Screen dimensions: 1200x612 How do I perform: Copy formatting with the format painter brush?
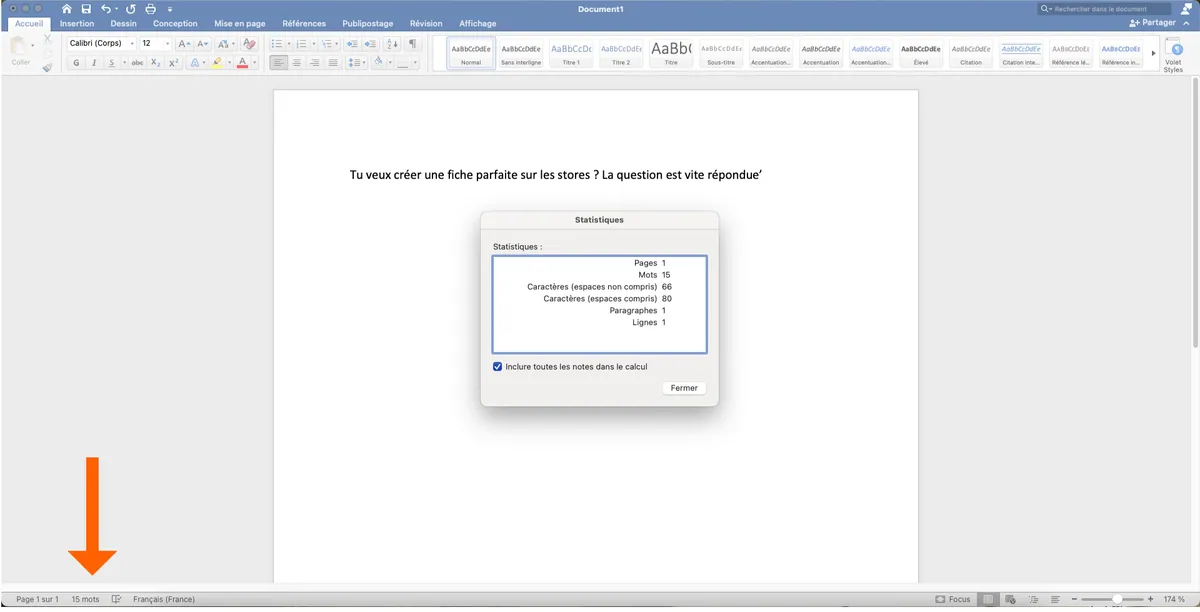pos(47,67)
